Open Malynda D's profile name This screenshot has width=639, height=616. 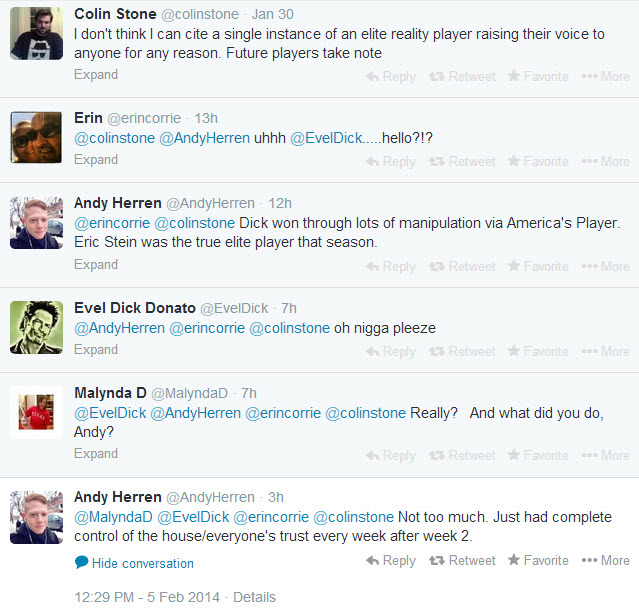pyautogui.click(x=110, y=393)
